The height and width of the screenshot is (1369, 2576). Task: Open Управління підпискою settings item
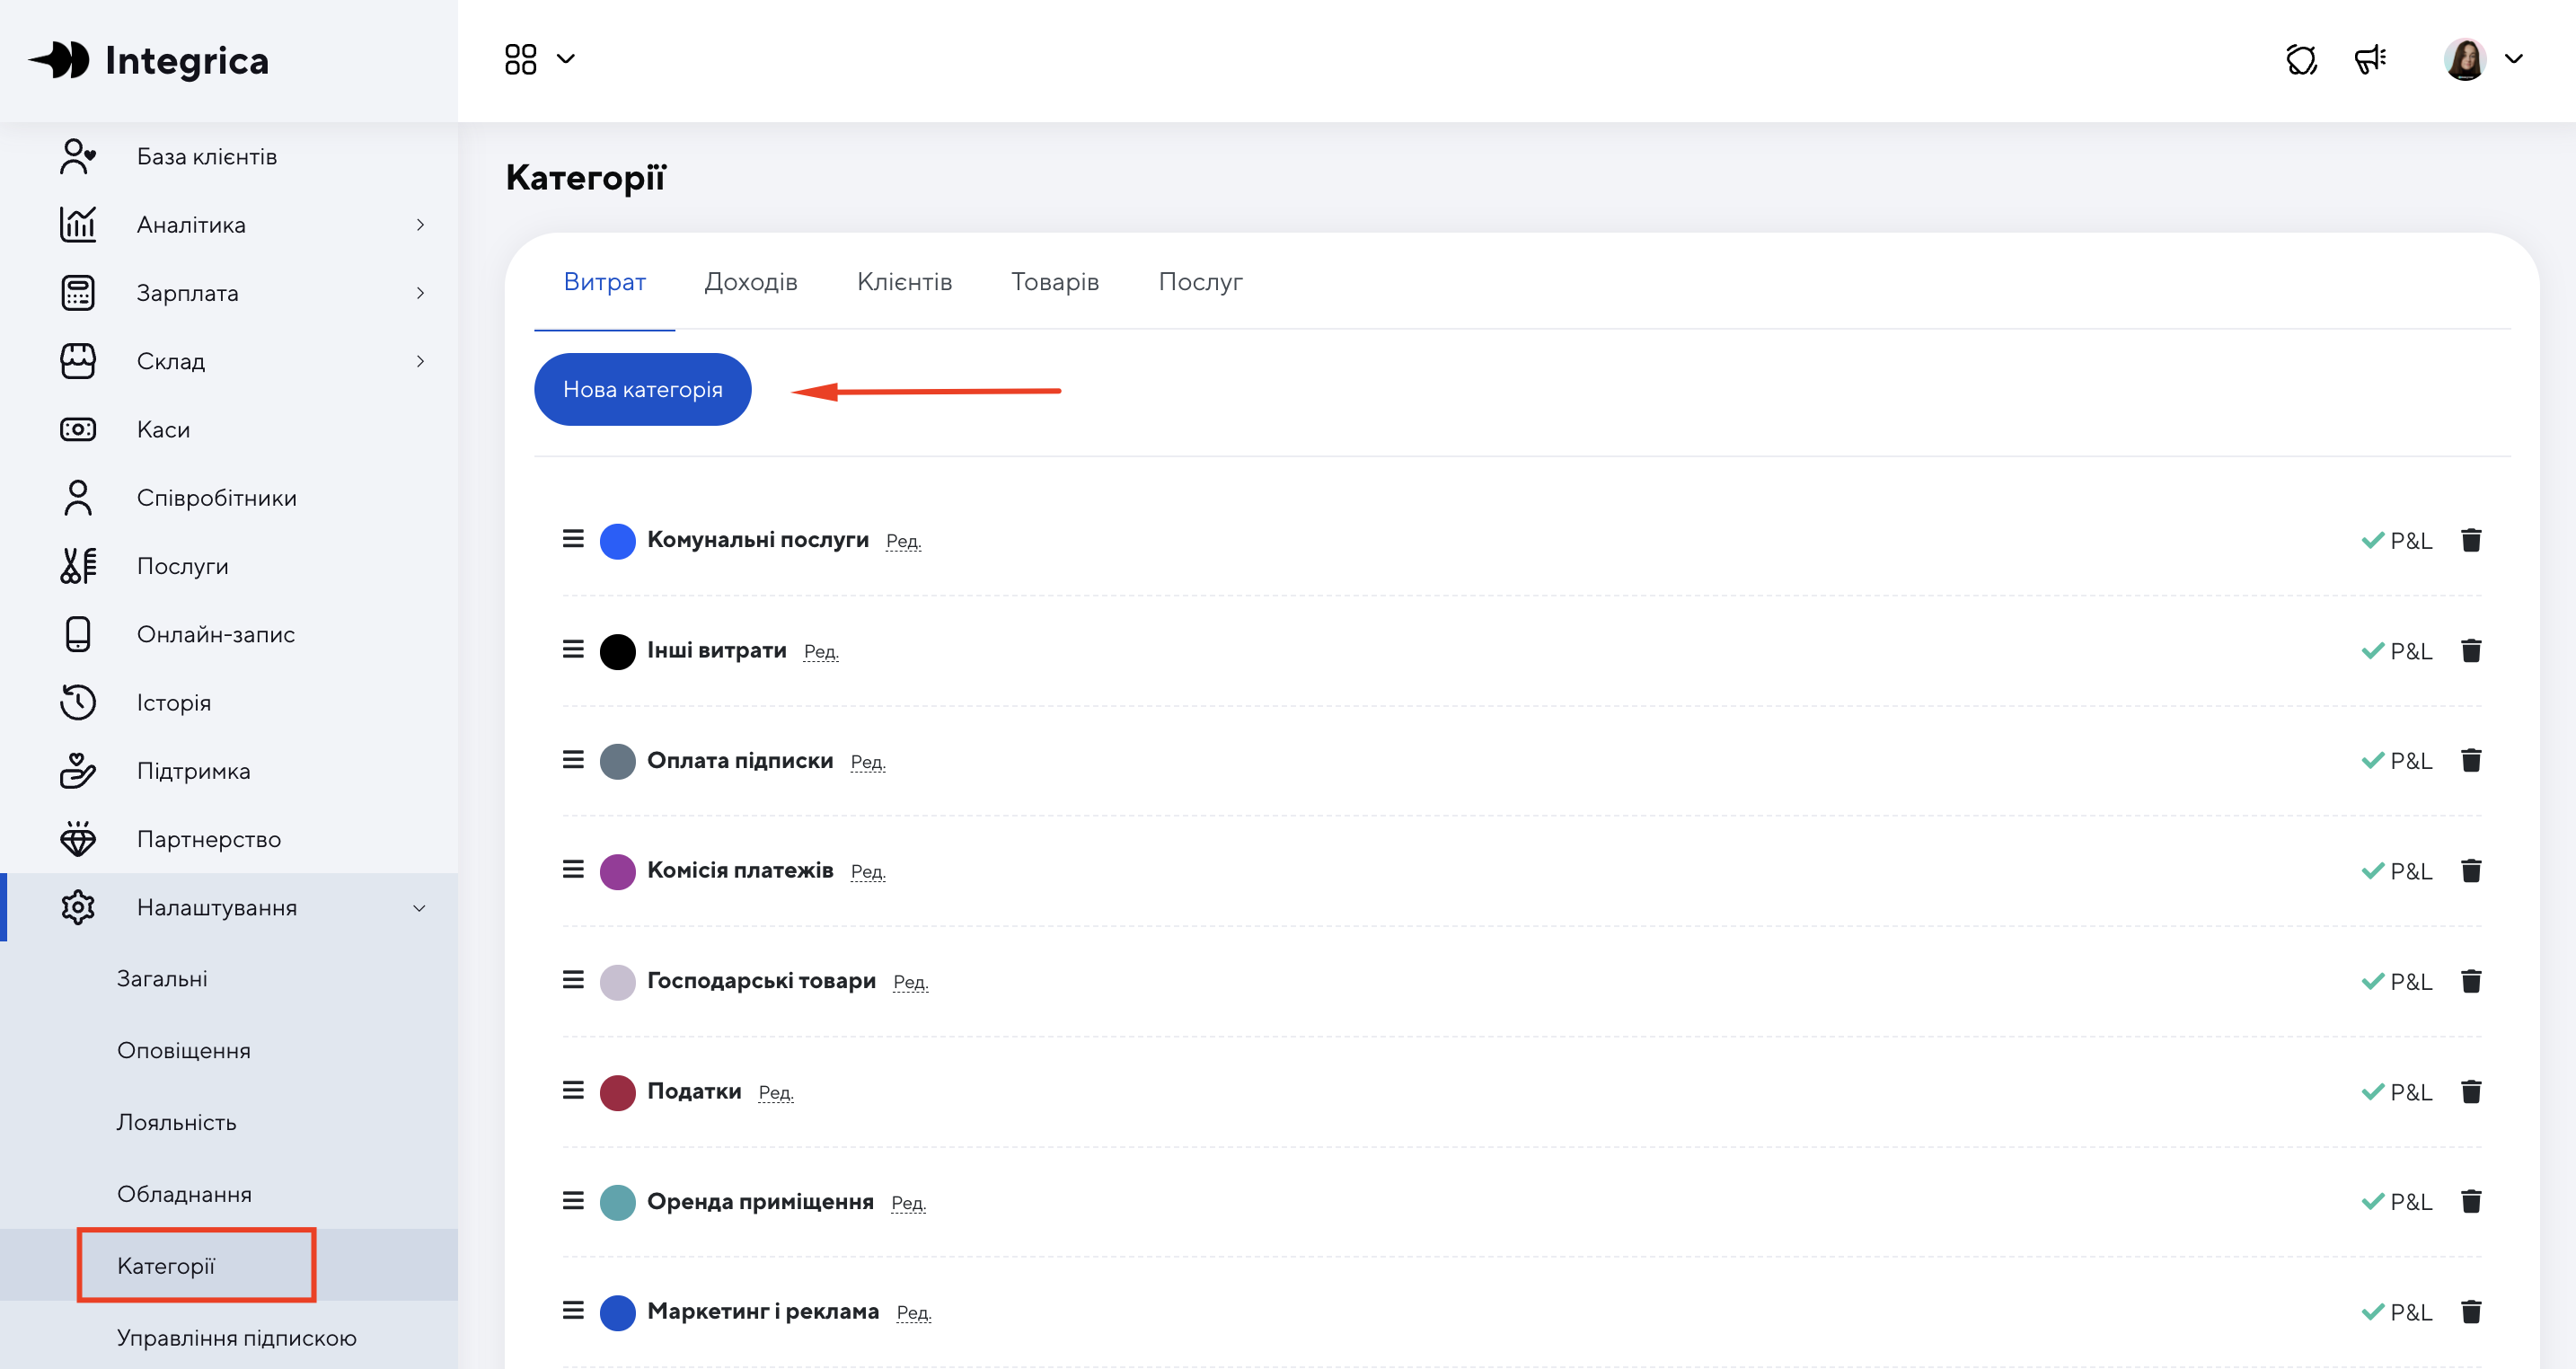pos(236,1338)
